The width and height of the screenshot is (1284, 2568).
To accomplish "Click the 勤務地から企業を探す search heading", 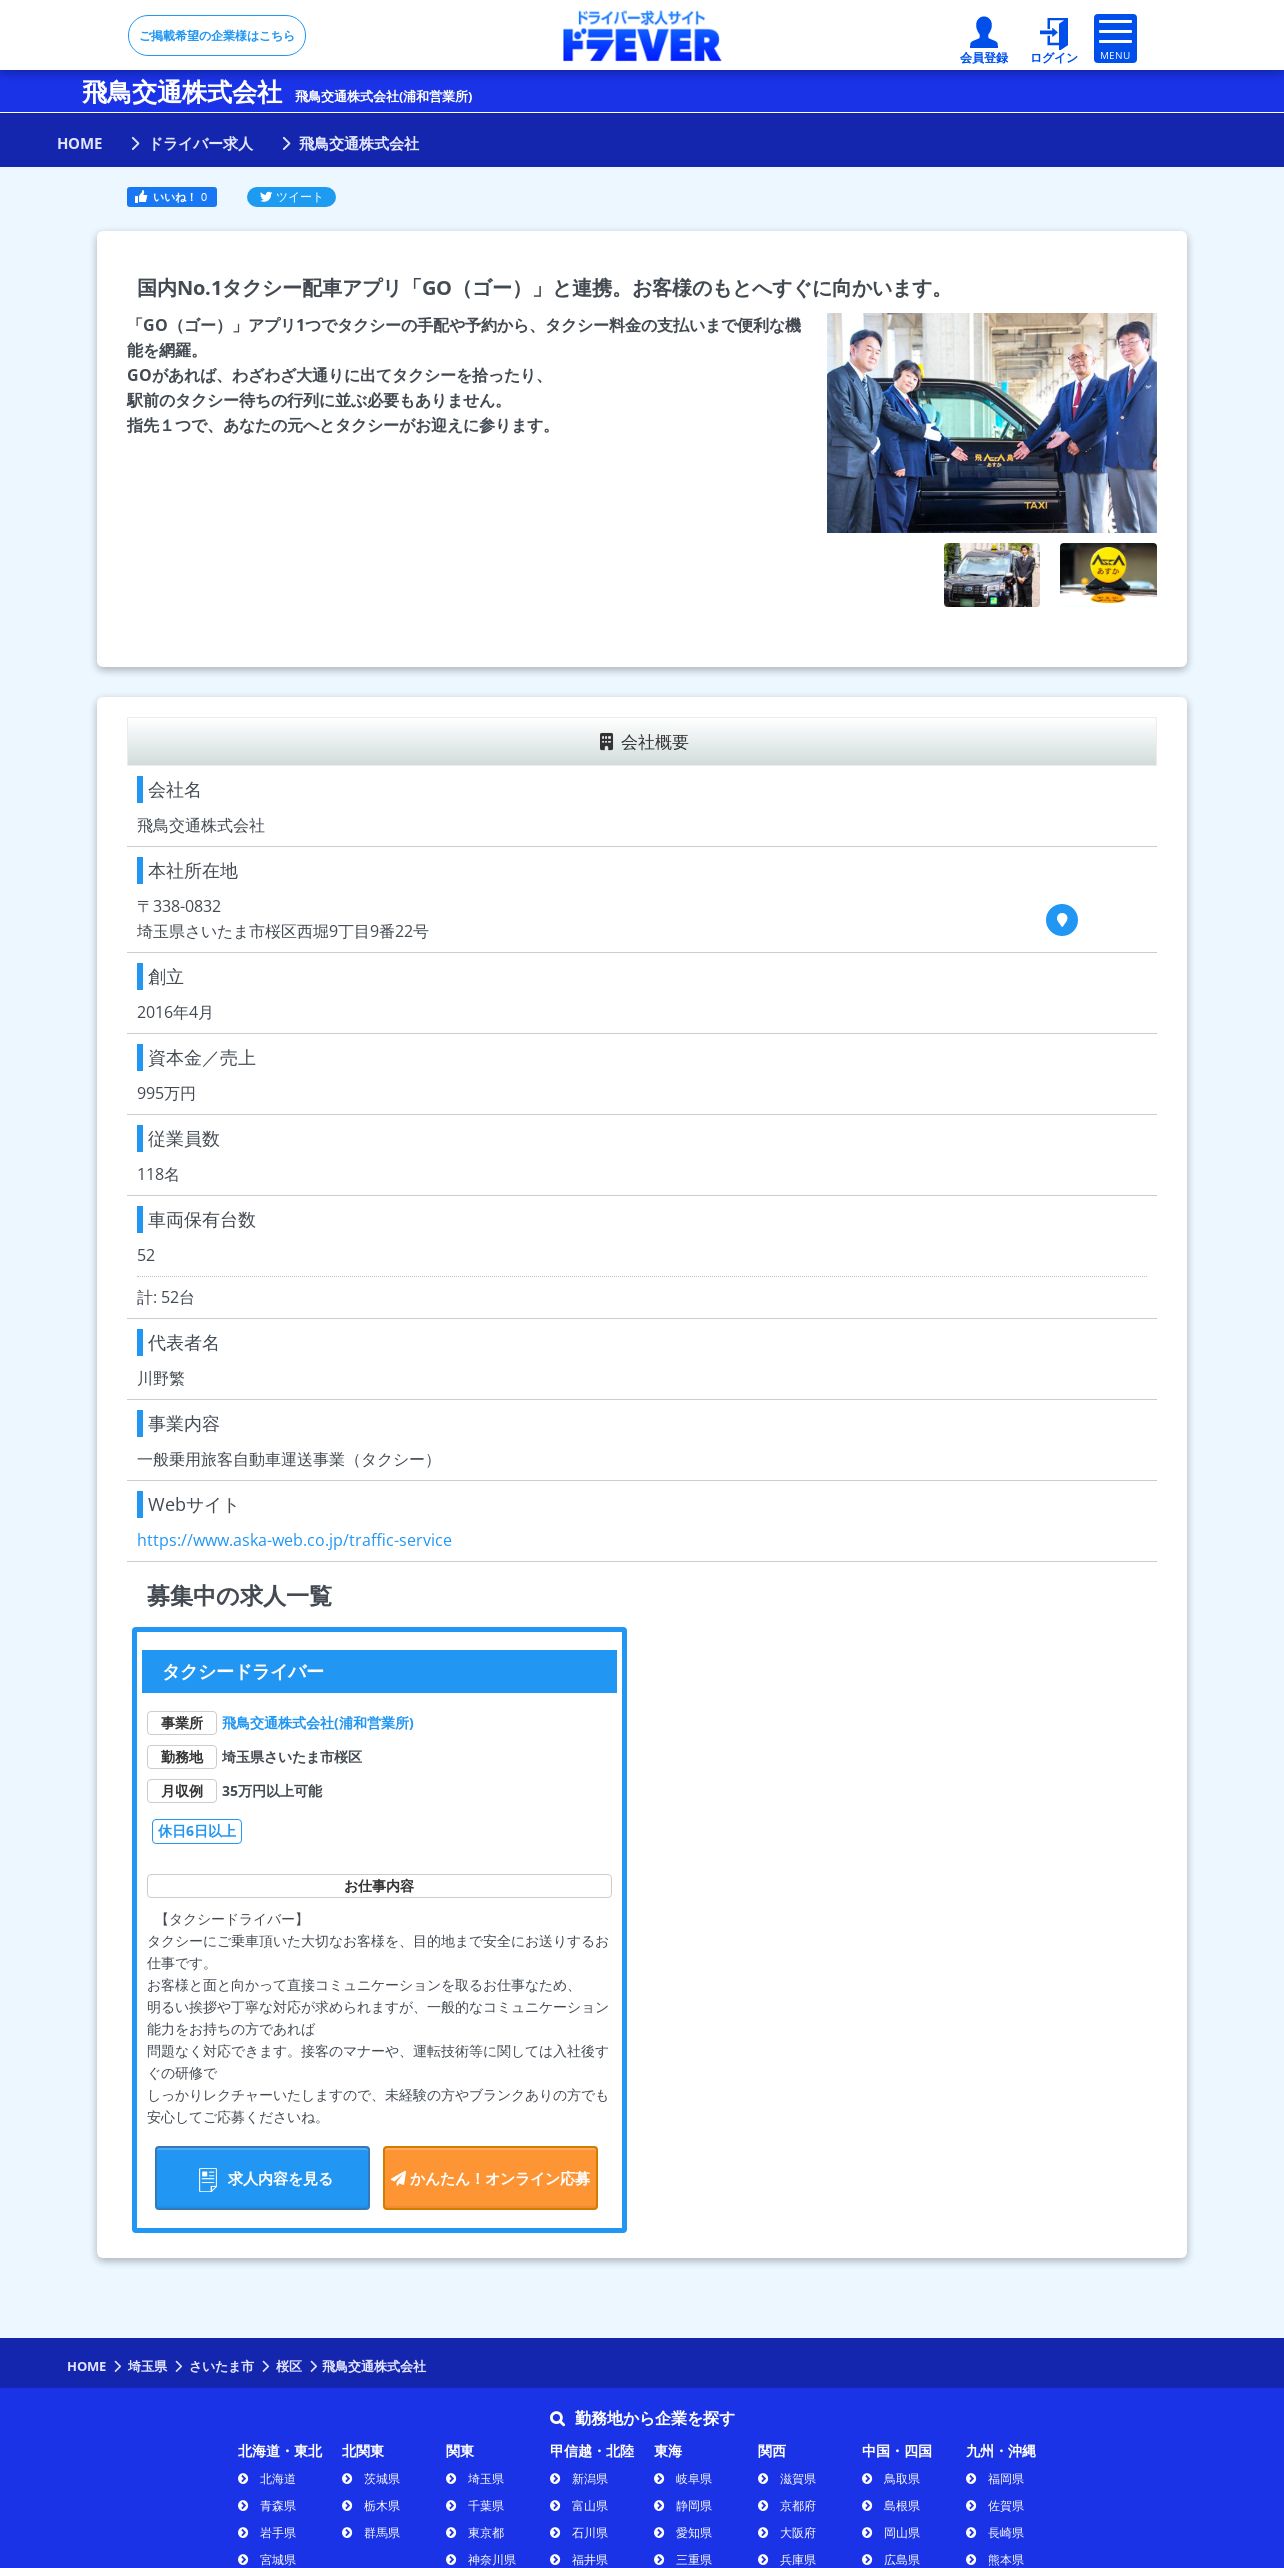I will pos(642,2418).
